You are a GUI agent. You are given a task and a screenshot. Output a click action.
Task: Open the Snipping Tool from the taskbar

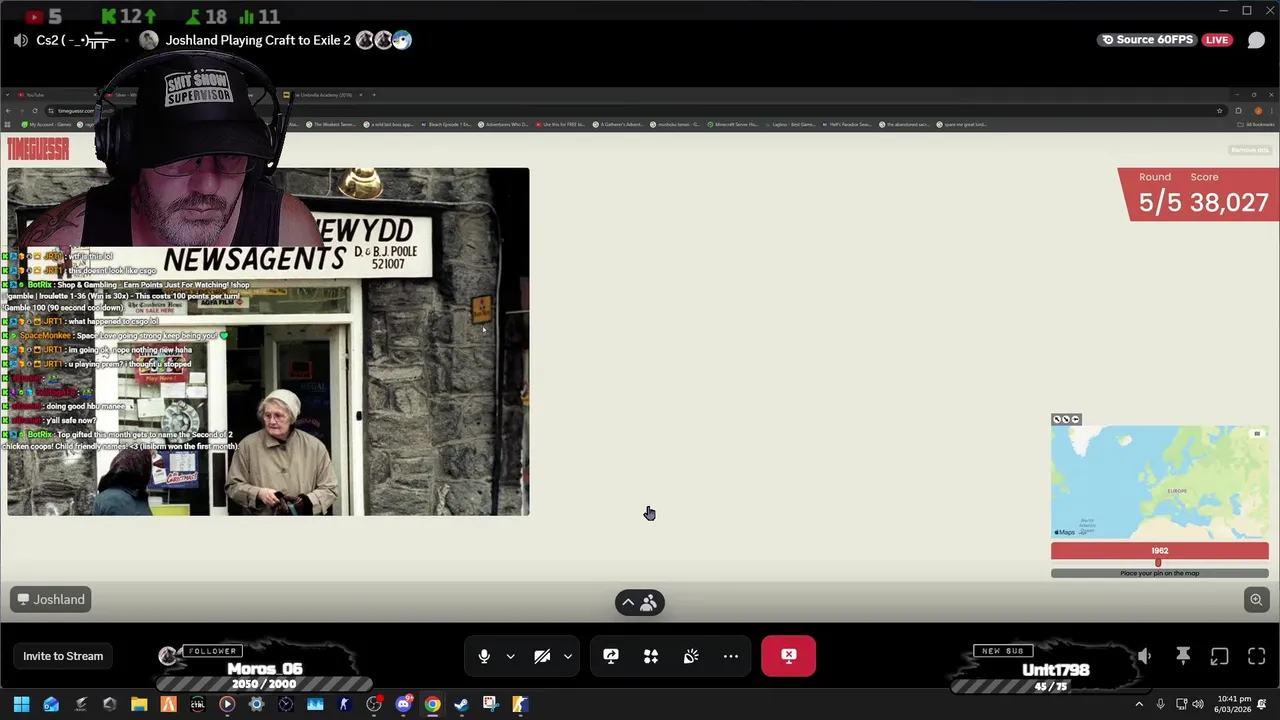tap(490, 704)
